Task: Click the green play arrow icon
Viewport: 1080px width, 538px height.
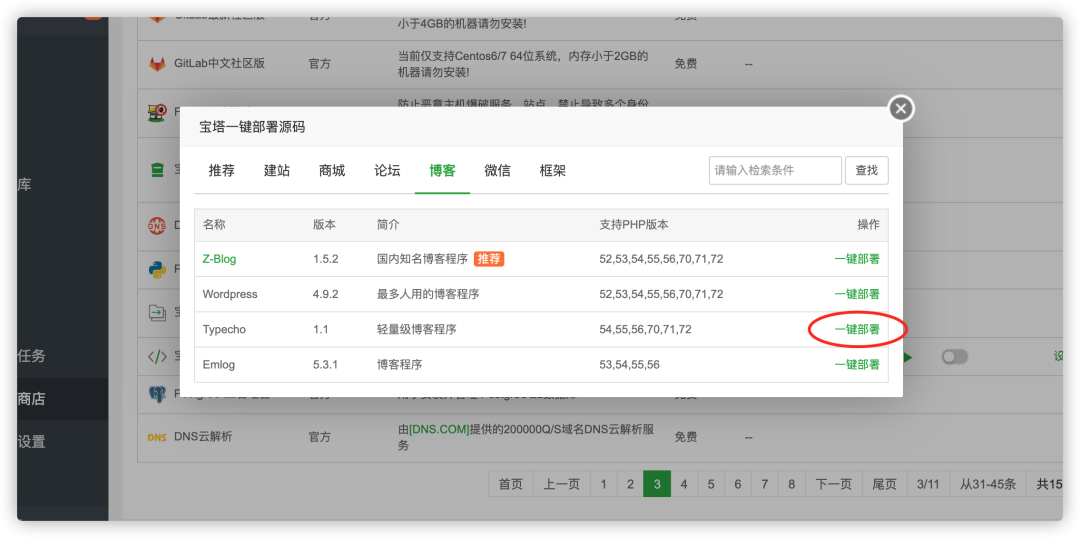Action: [x=908, y=358]
